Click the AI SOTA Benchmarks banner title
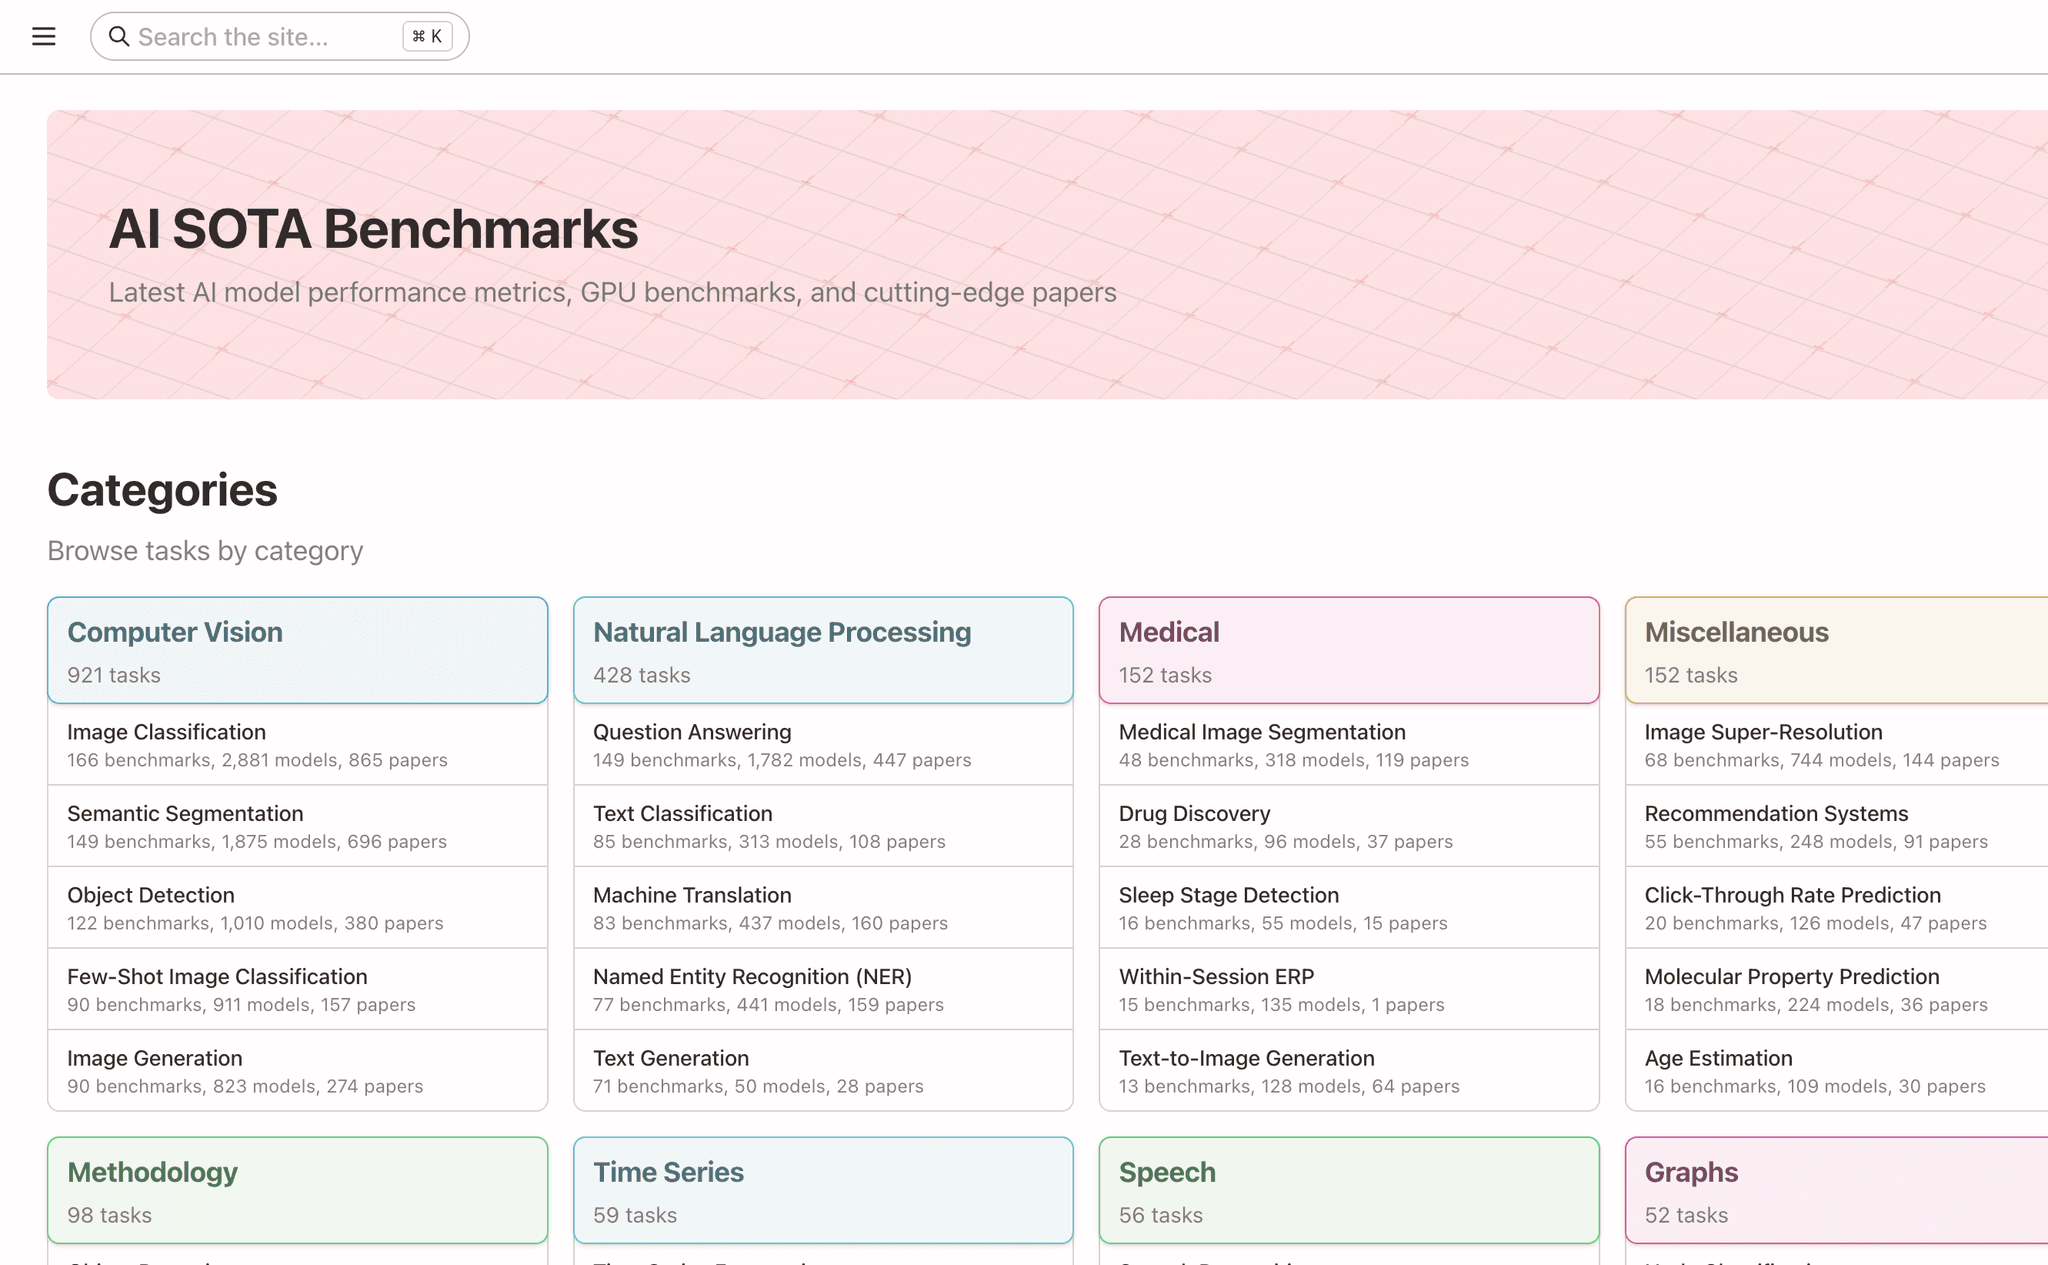The width and height of the screenshot is (2048, 1265). pyautogui.click(x=373, y=229)
